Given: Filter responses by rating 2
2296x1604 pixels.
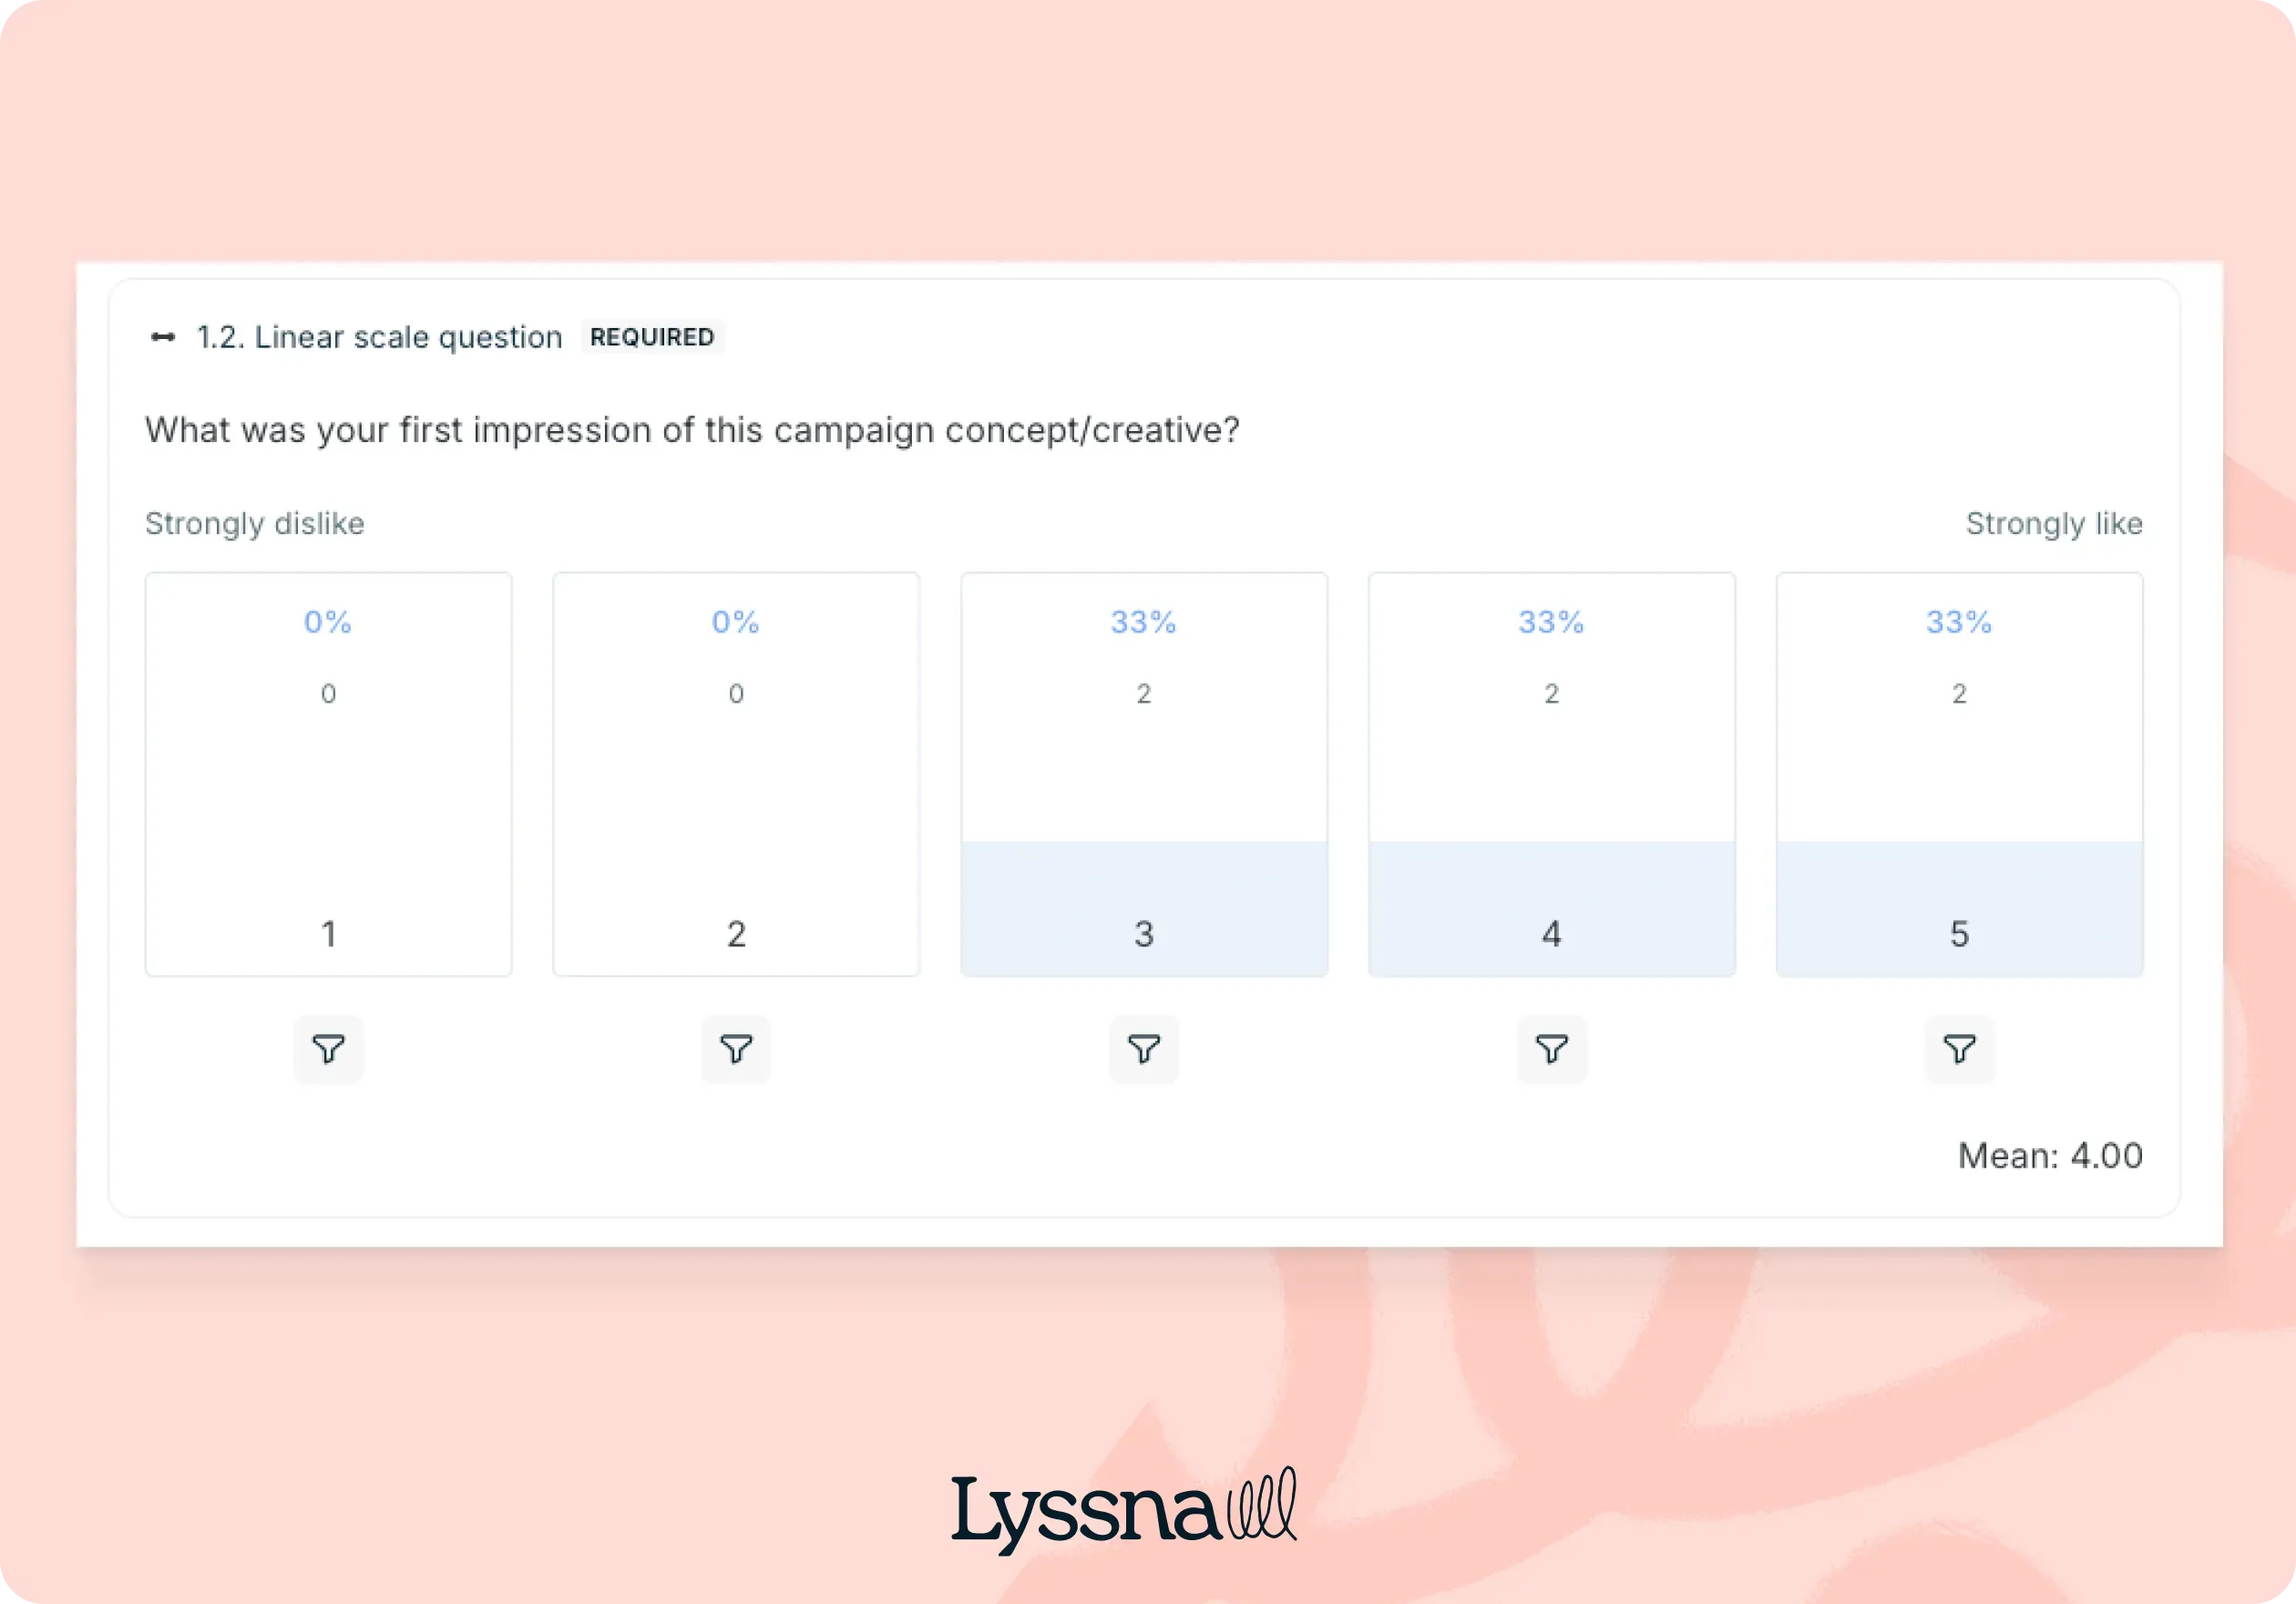Looking at the screenshot, I should coord(737,1049).
